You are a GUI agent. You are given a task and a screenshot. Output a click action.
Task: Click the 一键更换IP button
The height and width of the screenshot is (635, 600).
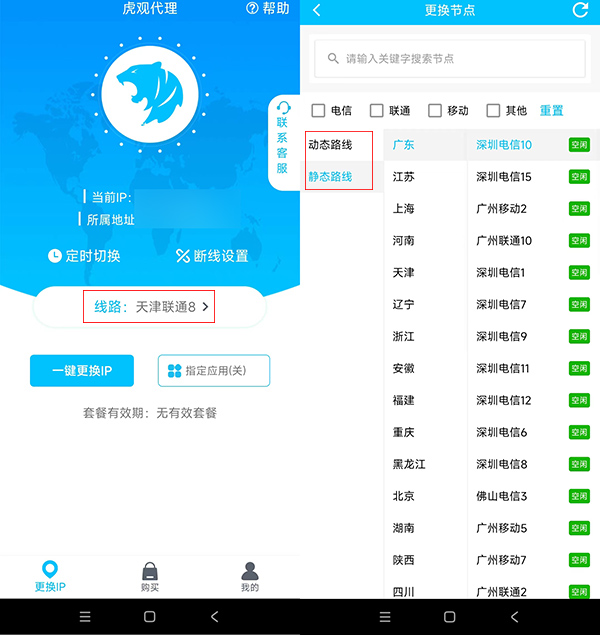[x=82, y=371]
